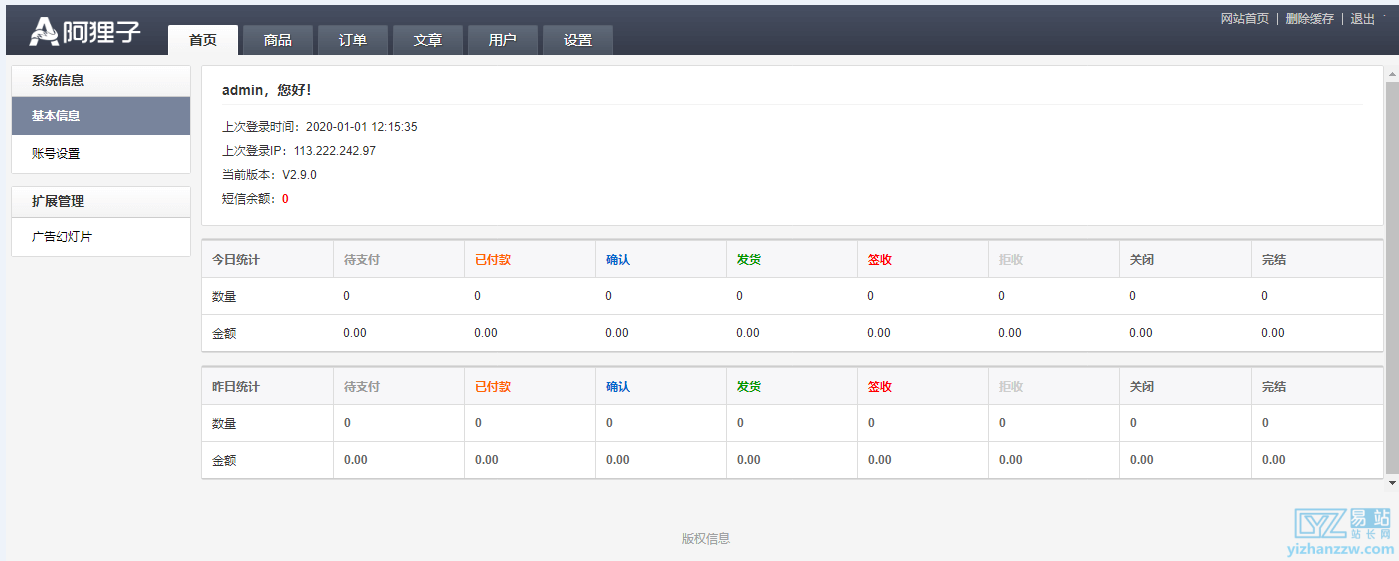Screen dimensions: 1399x561
Task: Select the 文章 tab
Action: click(x=428, y=40)
